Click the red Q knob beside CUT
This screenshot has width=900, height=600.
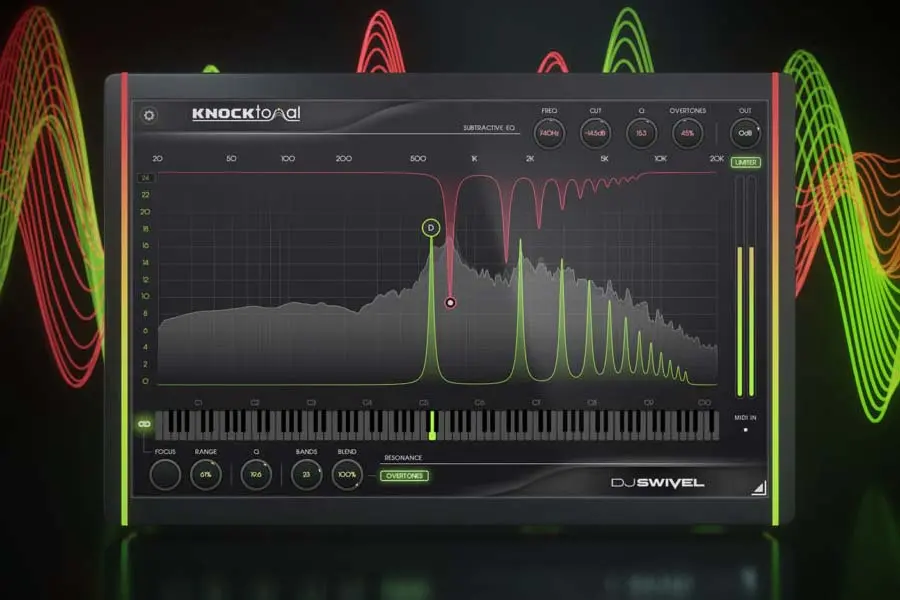[641, 133]
